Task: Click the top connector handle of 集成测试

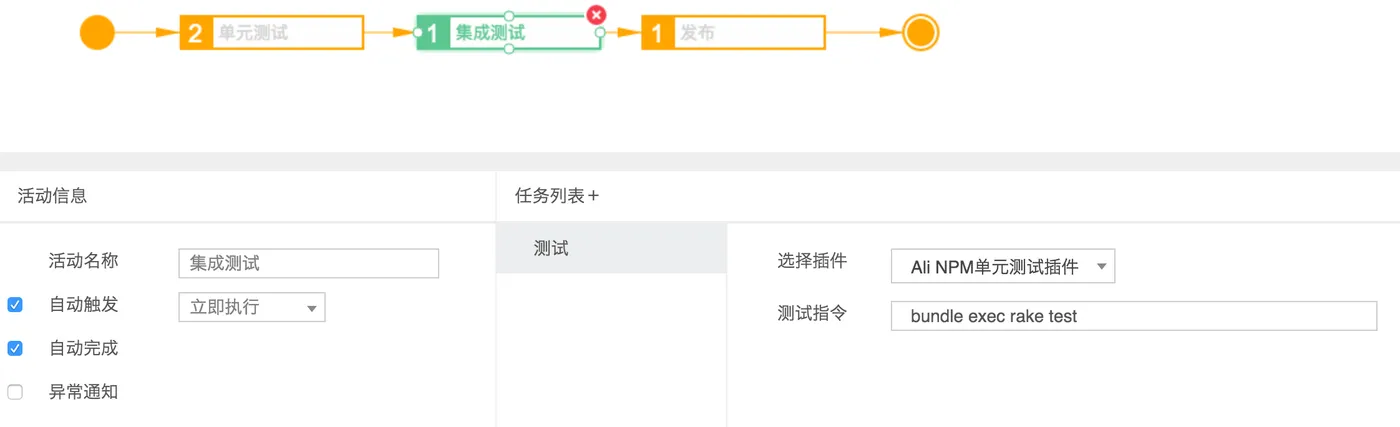Action: (x=509, y=15)
